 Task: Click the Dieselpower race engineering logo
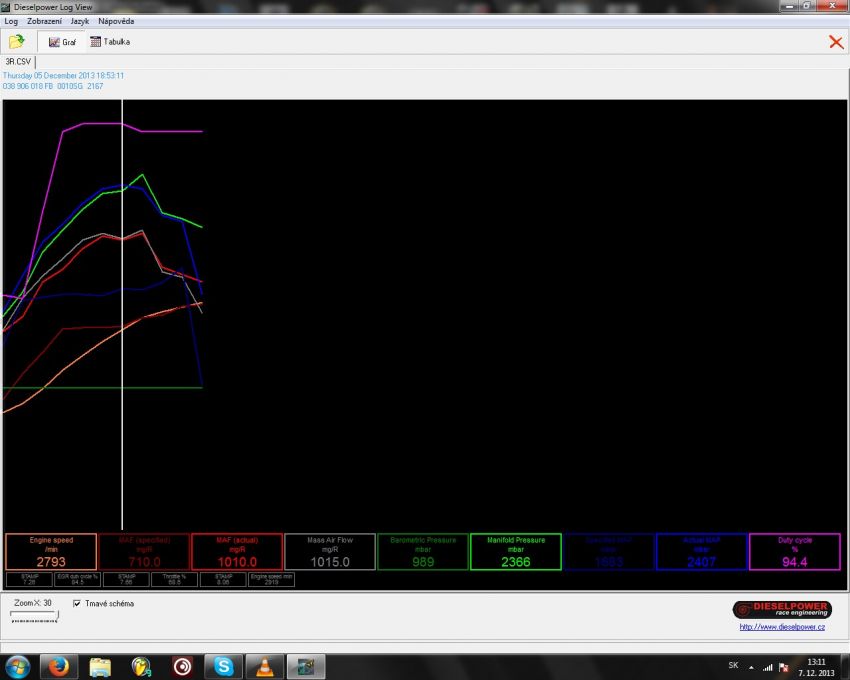[x=782, y=610]
